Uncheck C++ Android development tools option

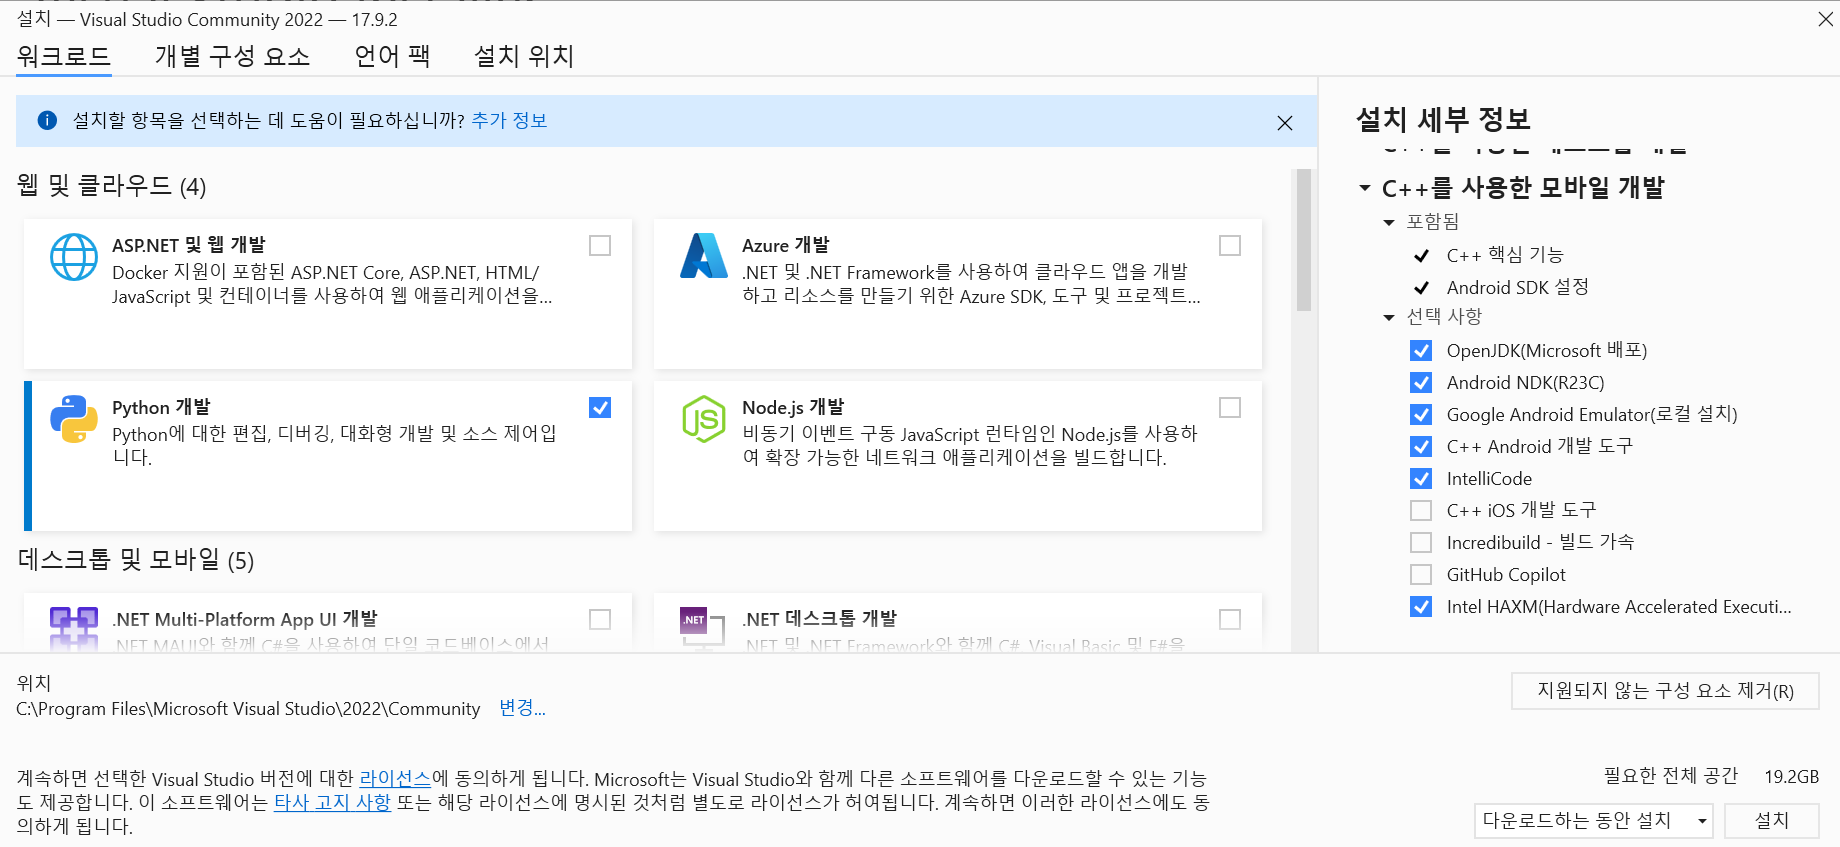point(1421,447)
